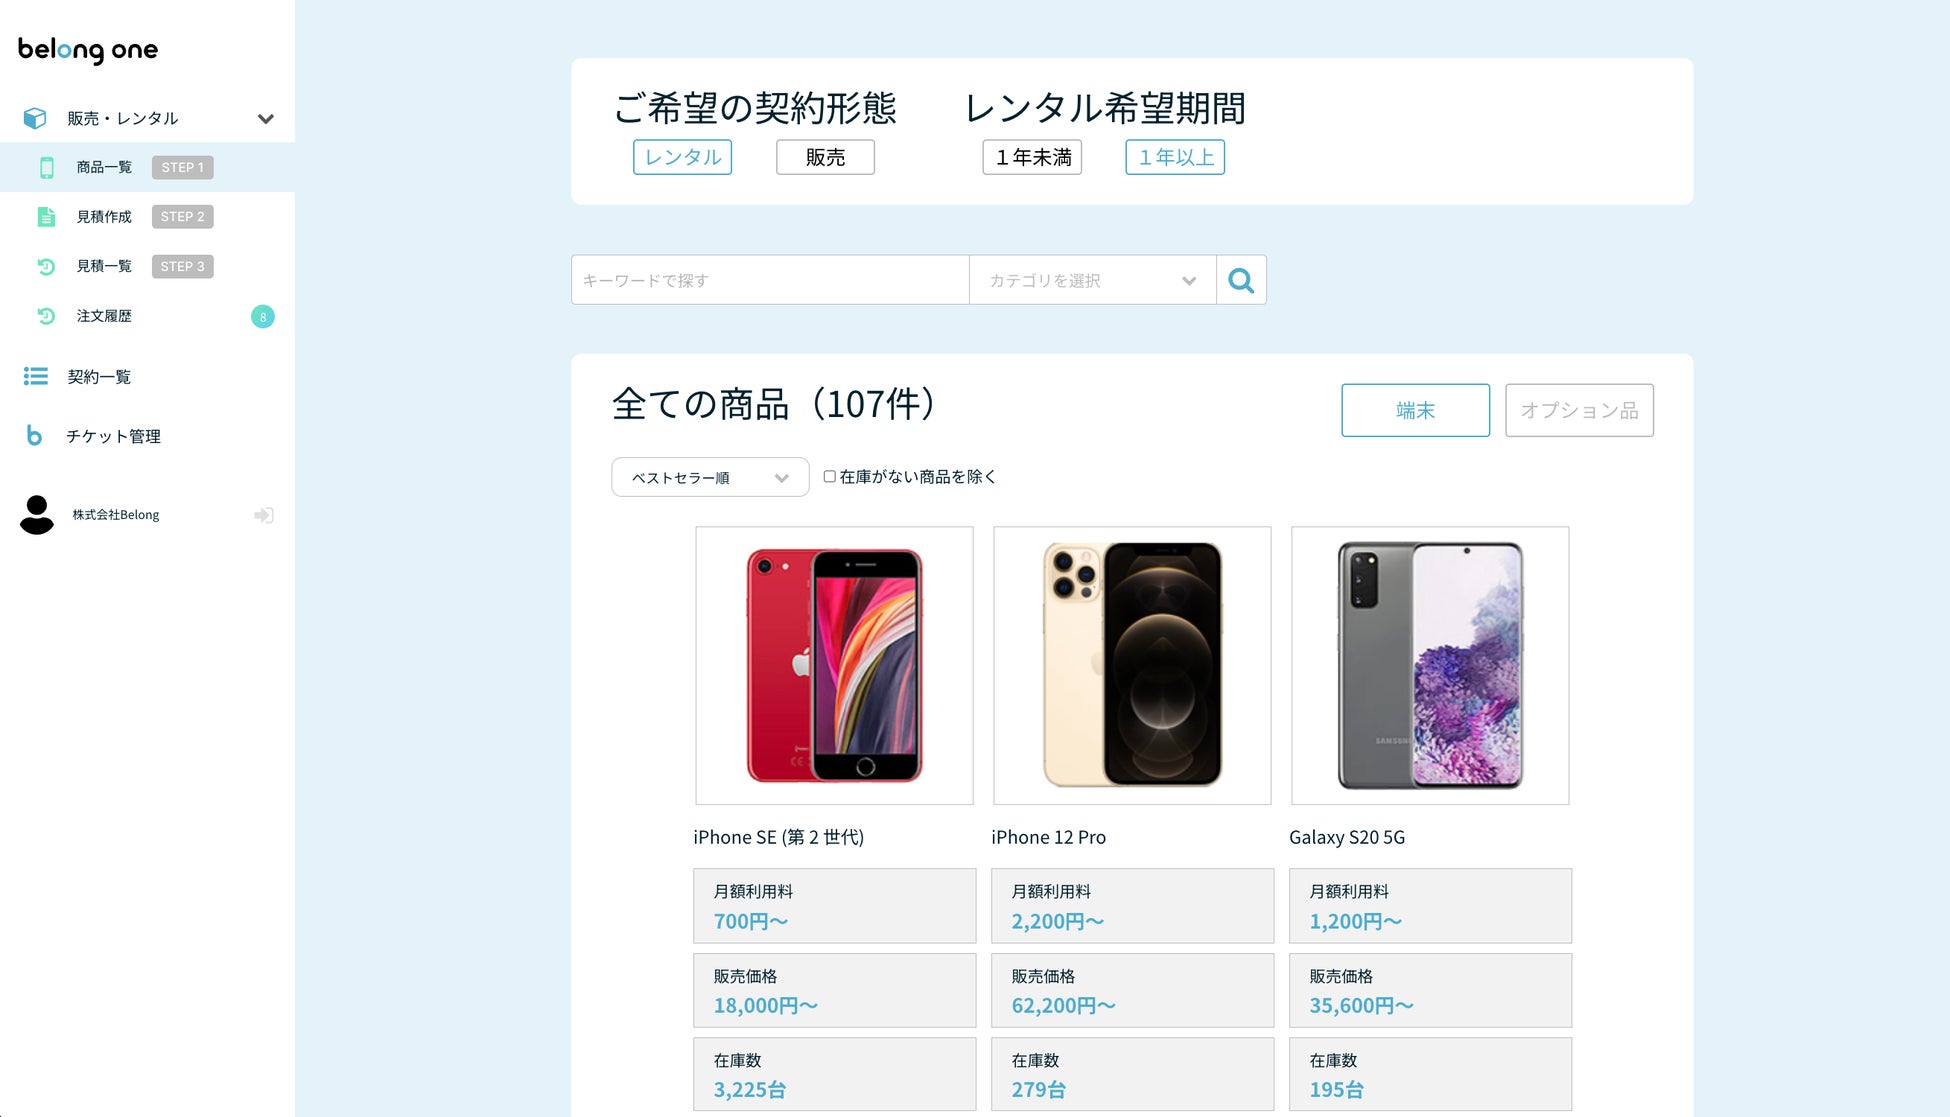Open the カテゴリを選択 dropdown
This screenshot has width=1950, height=1117.
coord(1092,280)
